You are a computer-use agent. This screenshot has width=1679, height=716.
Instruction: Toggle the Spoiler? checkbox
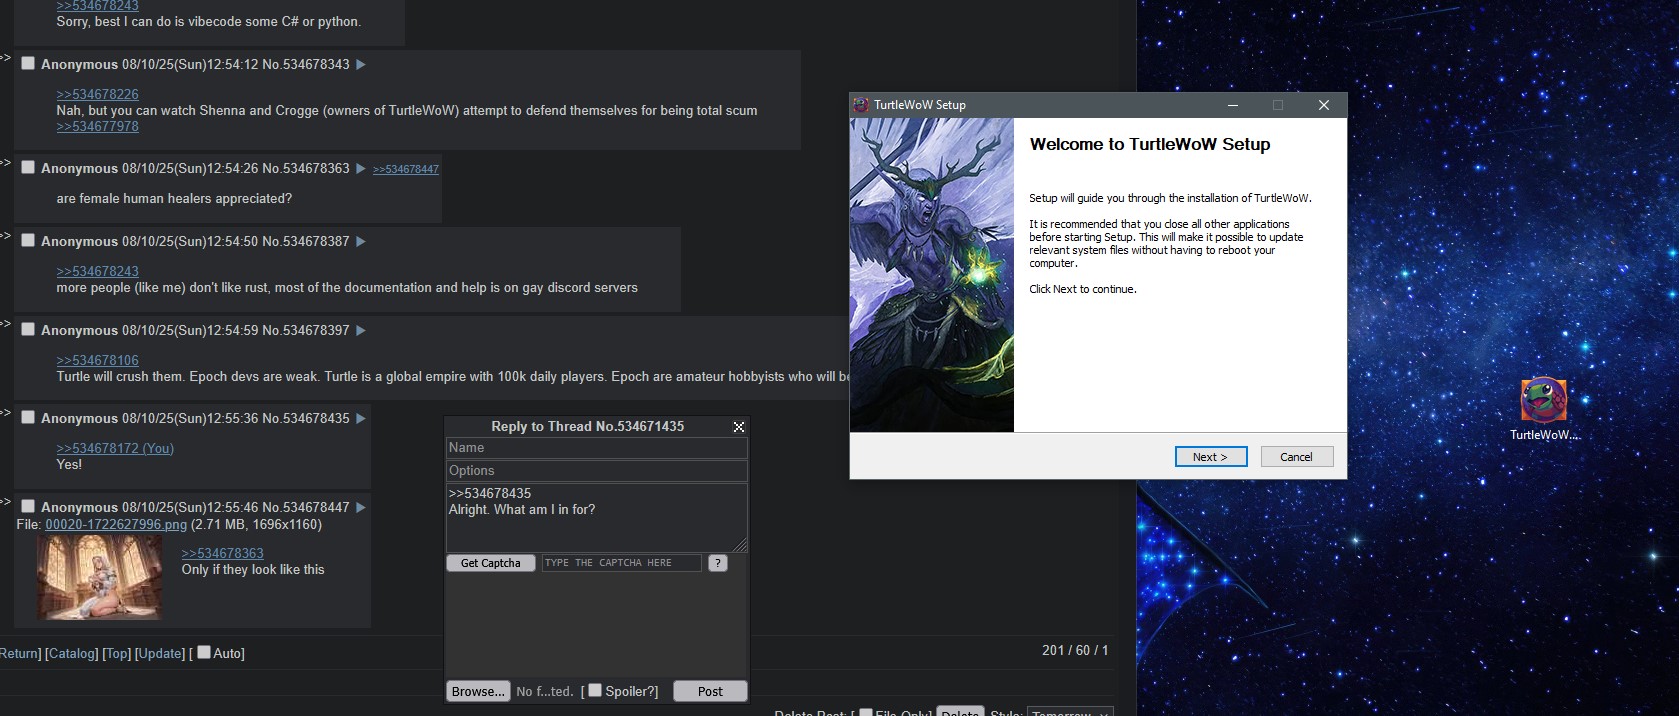595,690
